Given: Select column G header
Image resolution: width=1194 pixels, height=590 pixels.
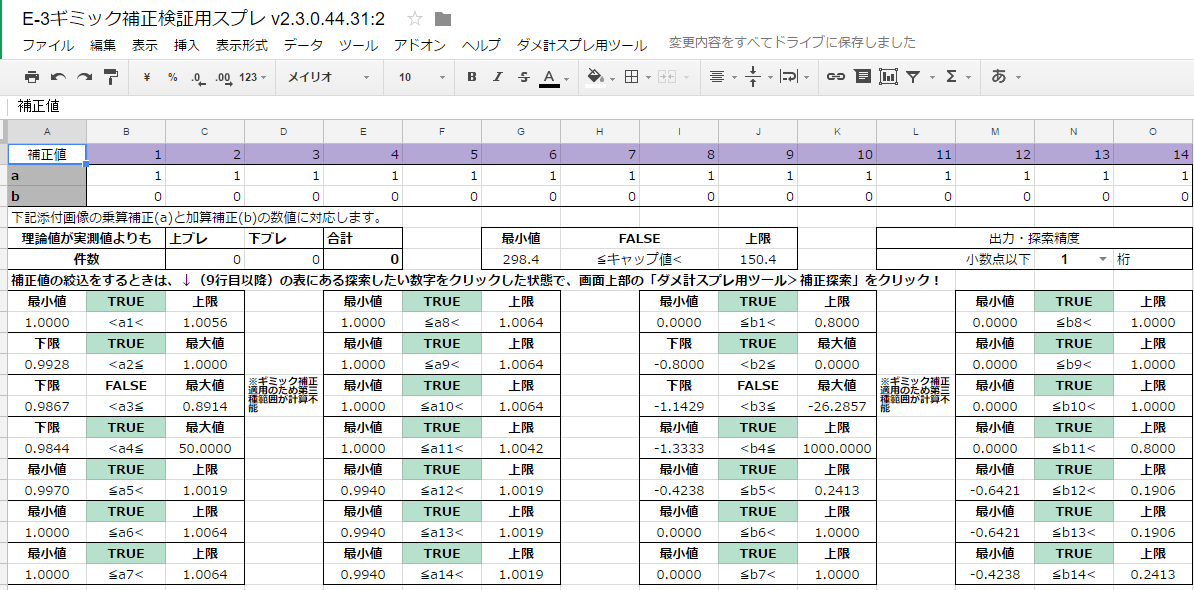Looking at the screenshot, I should click(520, 132).
